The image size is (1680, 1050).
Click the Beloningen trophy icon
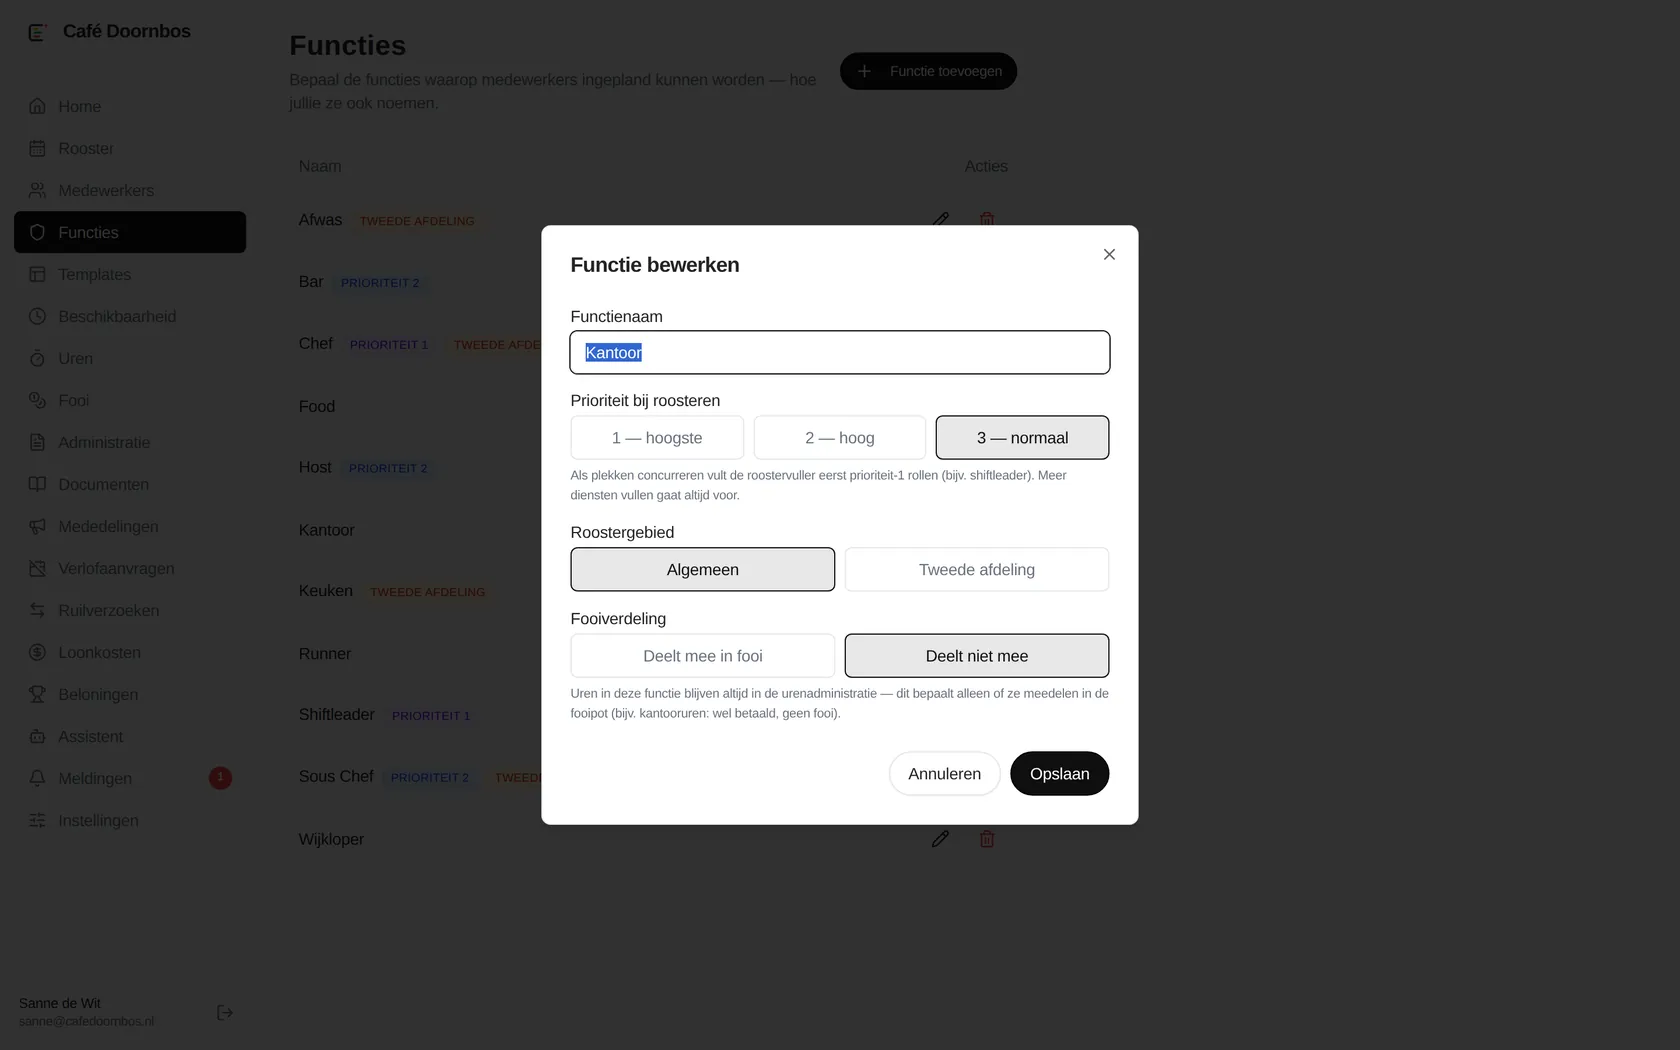tap(37, 694)
